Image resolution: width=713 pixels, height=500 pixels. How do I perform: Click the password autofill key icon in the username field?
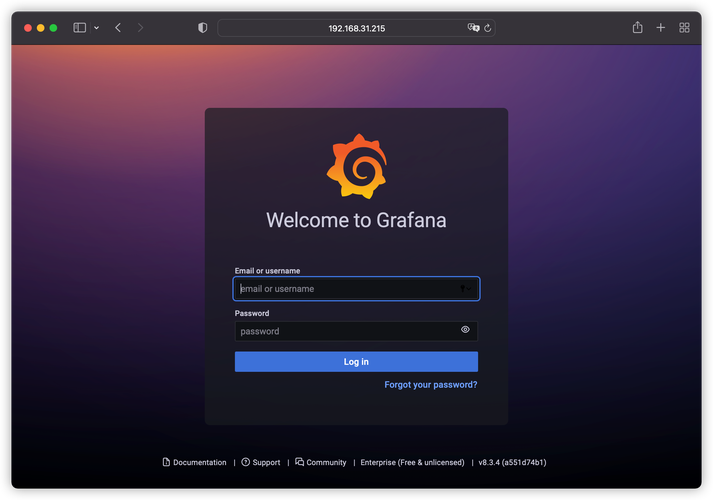464,289
